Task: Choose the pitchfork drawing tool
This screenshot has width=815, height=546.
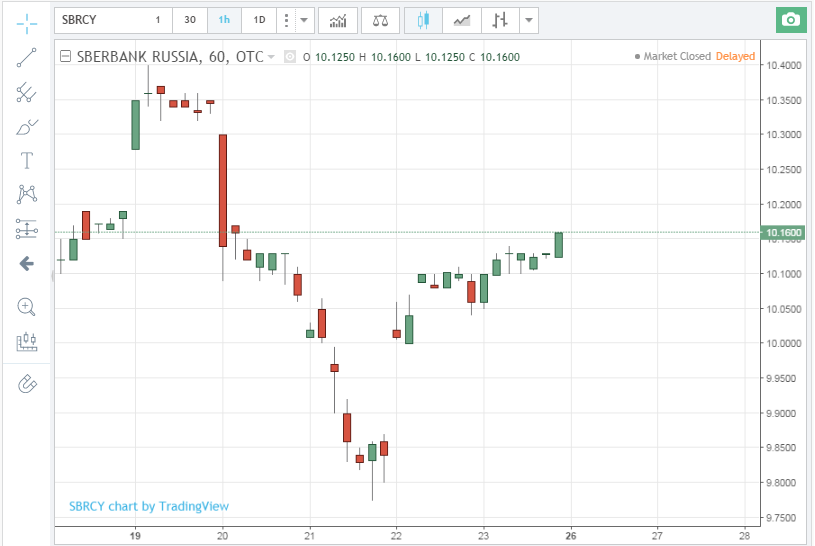Action: 27,93
